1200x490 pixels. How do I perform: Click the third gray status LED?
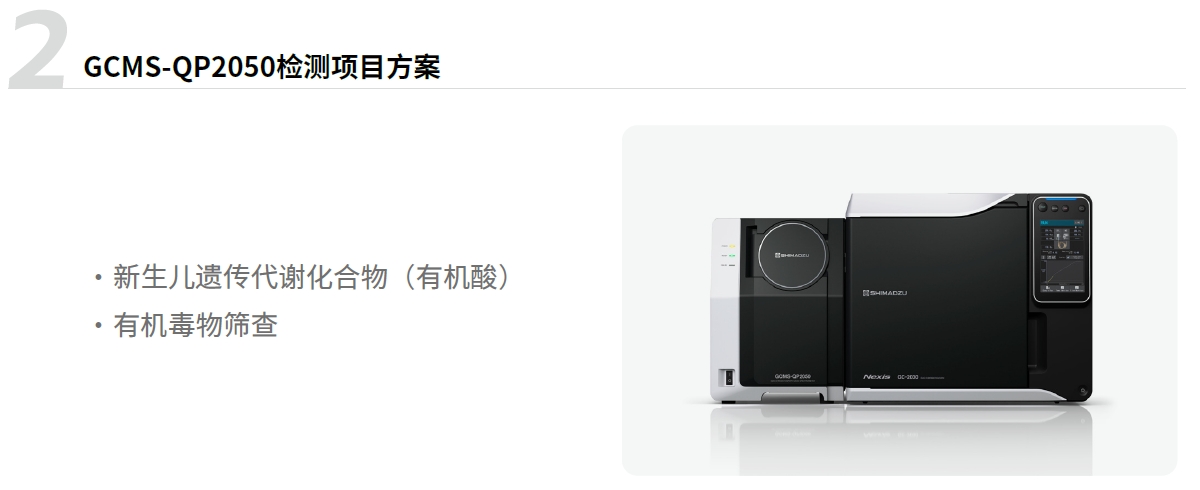pyautogui.click(x=732, y=265)
